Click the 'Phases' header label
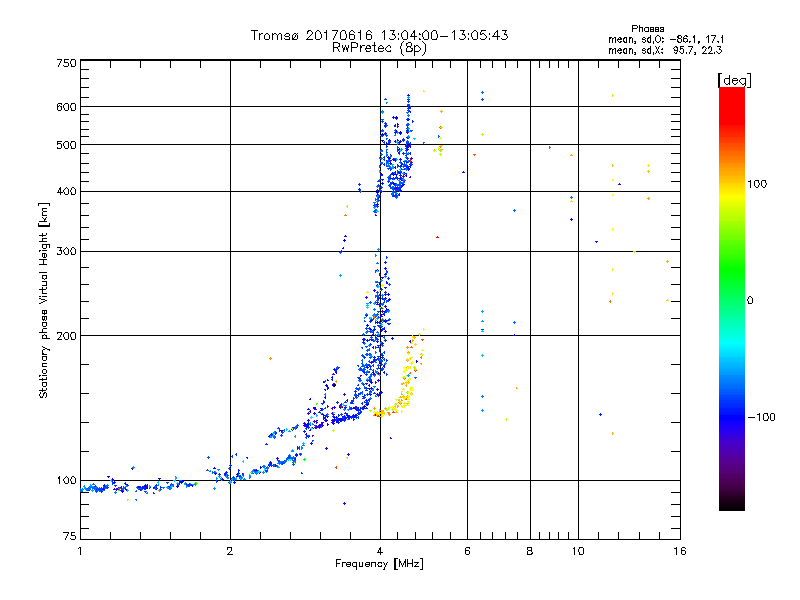 tap(647, 29)
